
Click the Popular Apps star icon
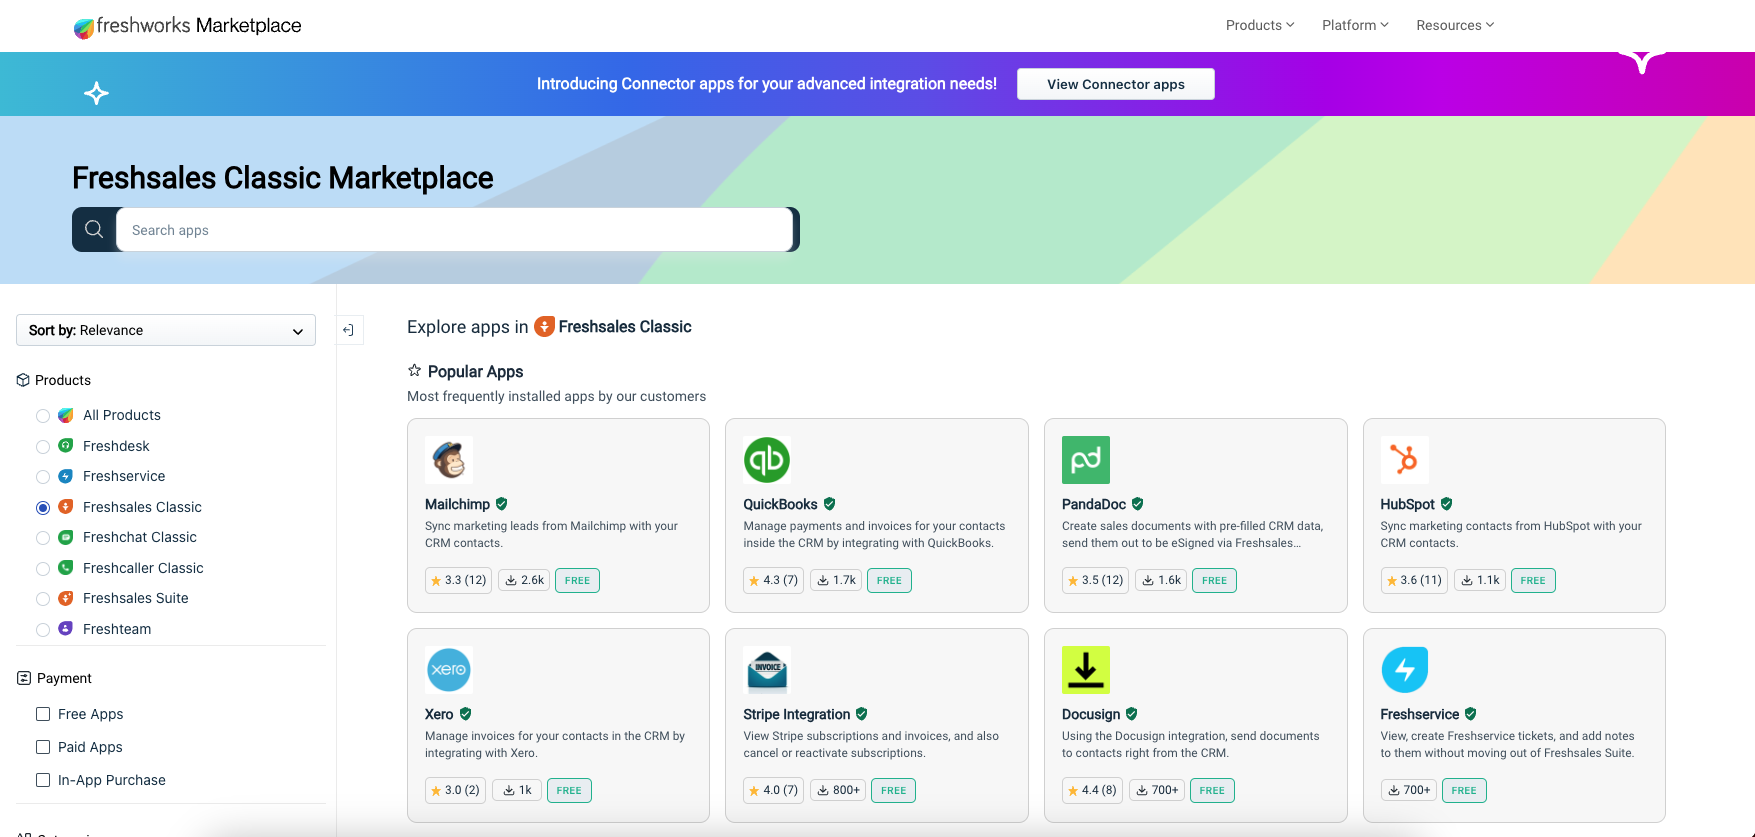(x=415, y=370)
